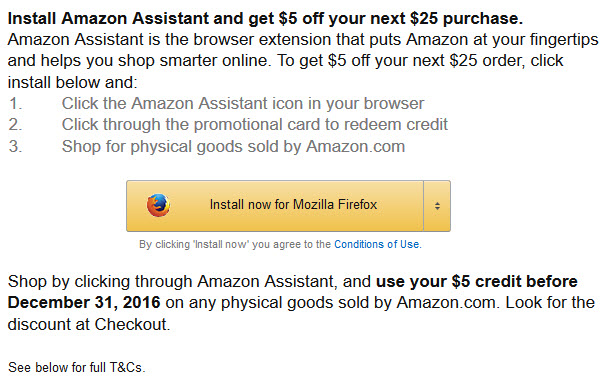Click the bold 'December 31, 2016' date
The image size is (605, 382).
pos(84,303)
